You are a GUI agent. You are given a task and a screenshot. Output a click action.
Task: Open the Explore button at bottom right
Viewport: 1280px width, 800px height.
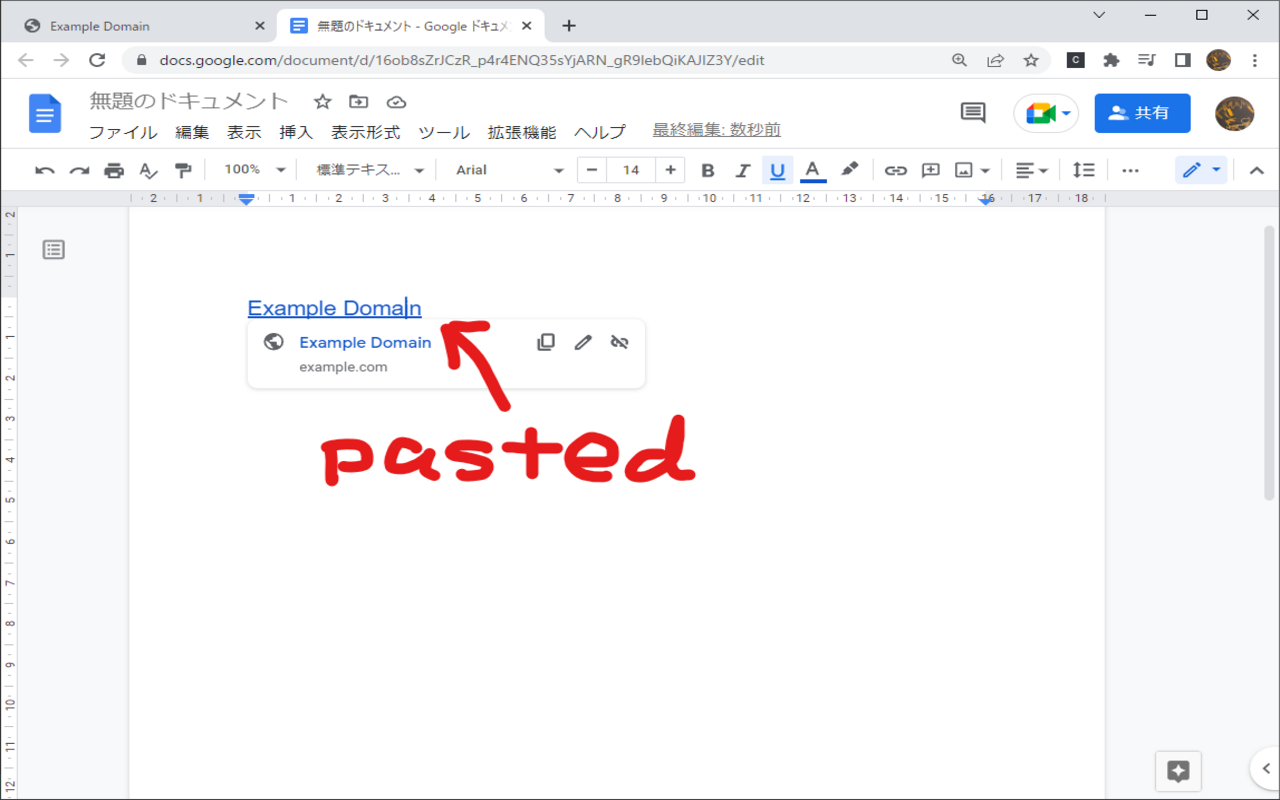click(1178, 771)
